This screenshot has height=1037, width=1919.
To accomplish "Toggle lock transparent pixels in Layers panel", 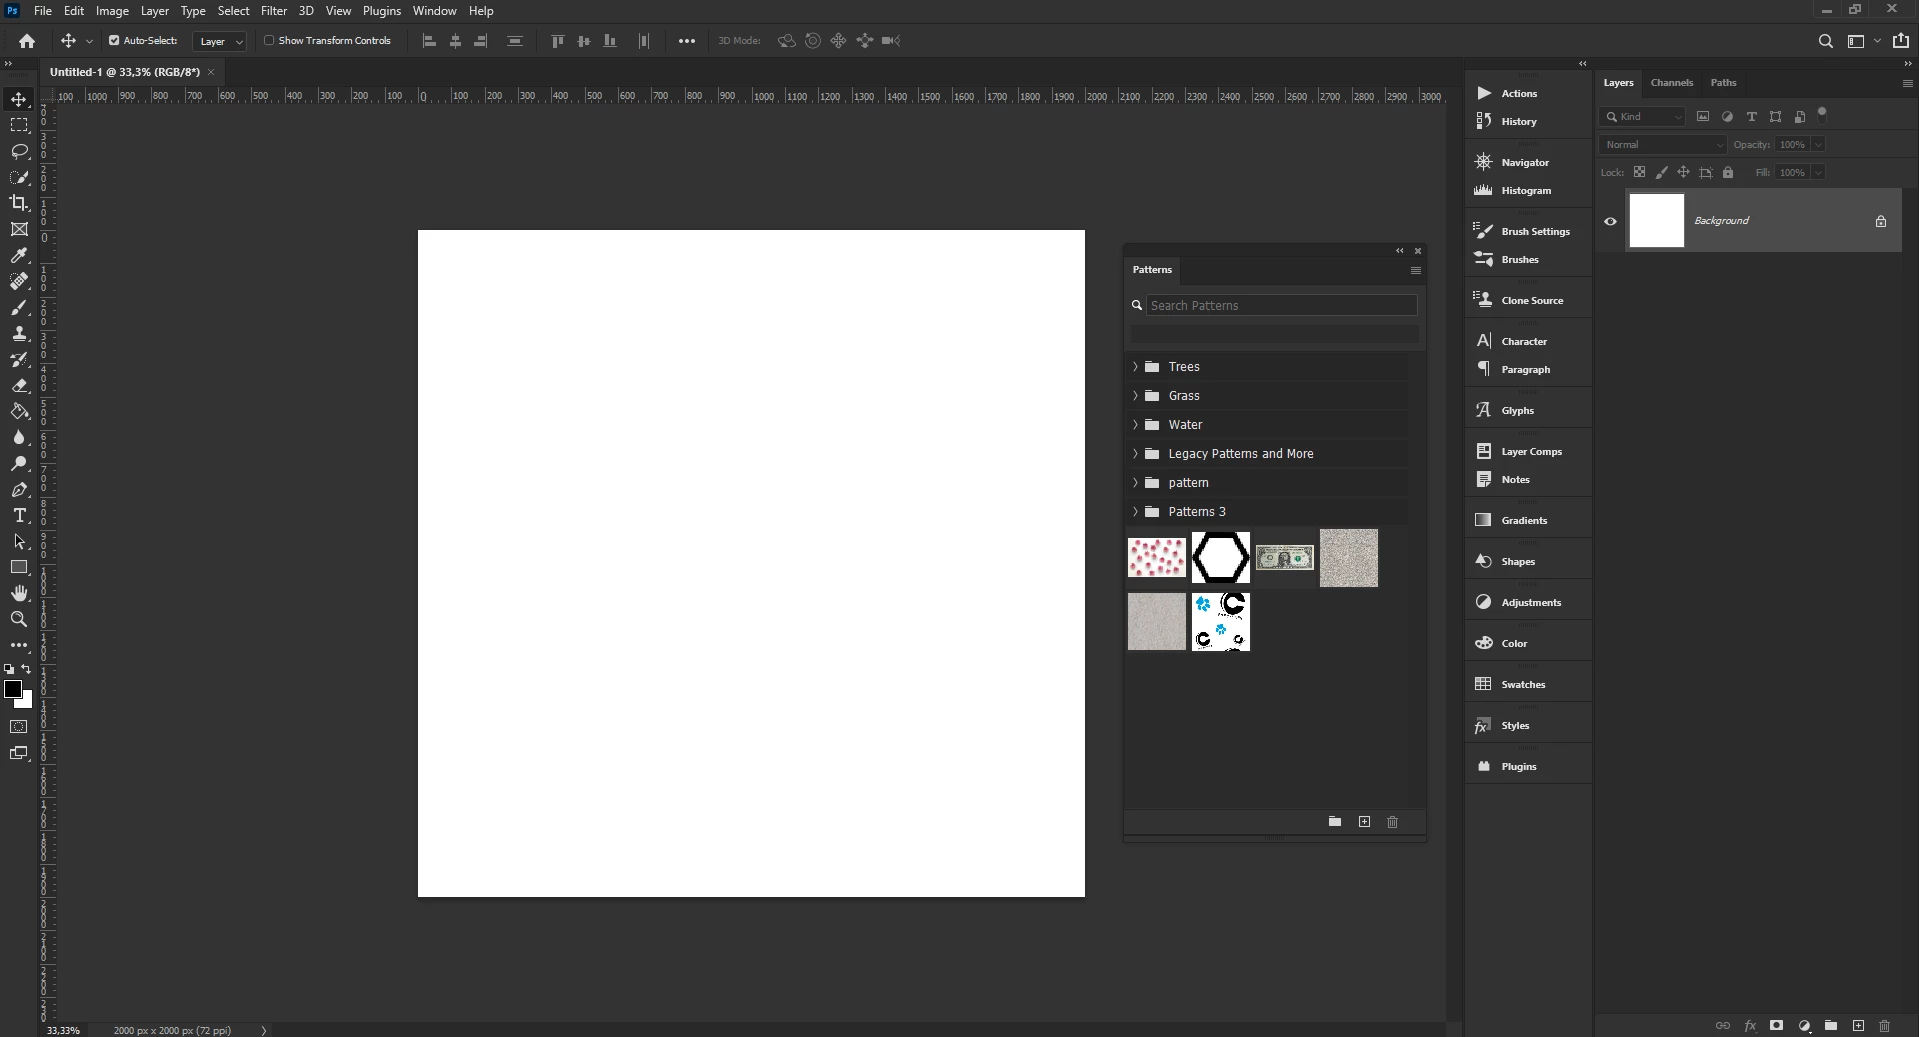I will [1639, 172].
